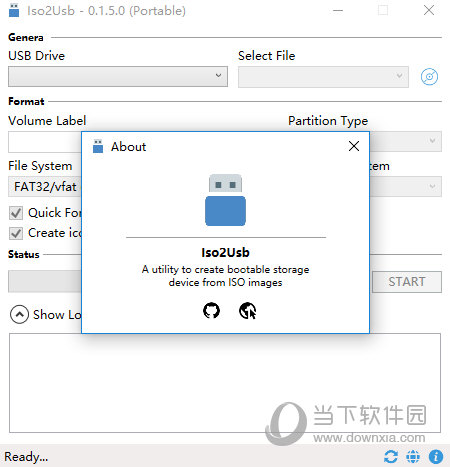Open the target system dropdown below Partition Type
Screen dimensions: 450x467
tap(406, 186)
